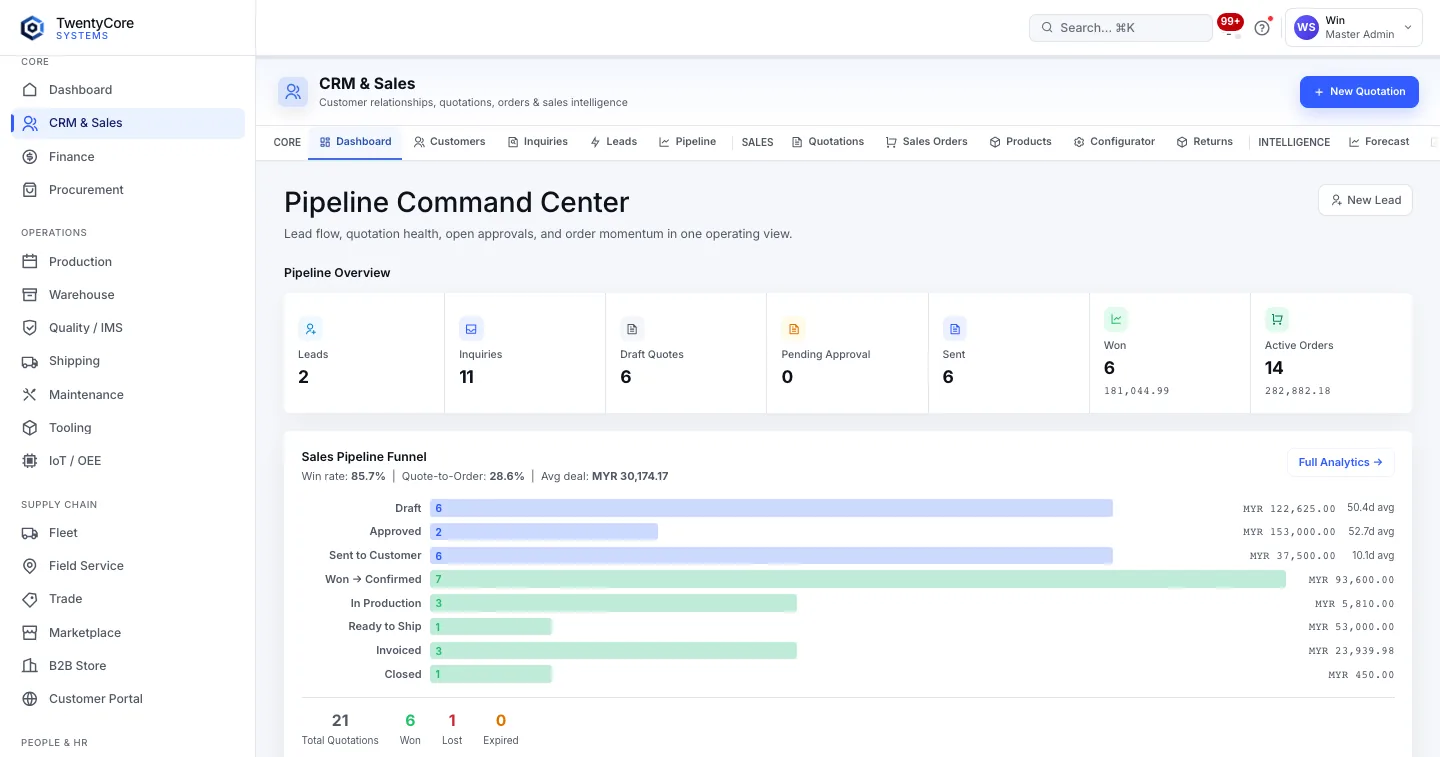Open the Fleet module

click(128, 533)
